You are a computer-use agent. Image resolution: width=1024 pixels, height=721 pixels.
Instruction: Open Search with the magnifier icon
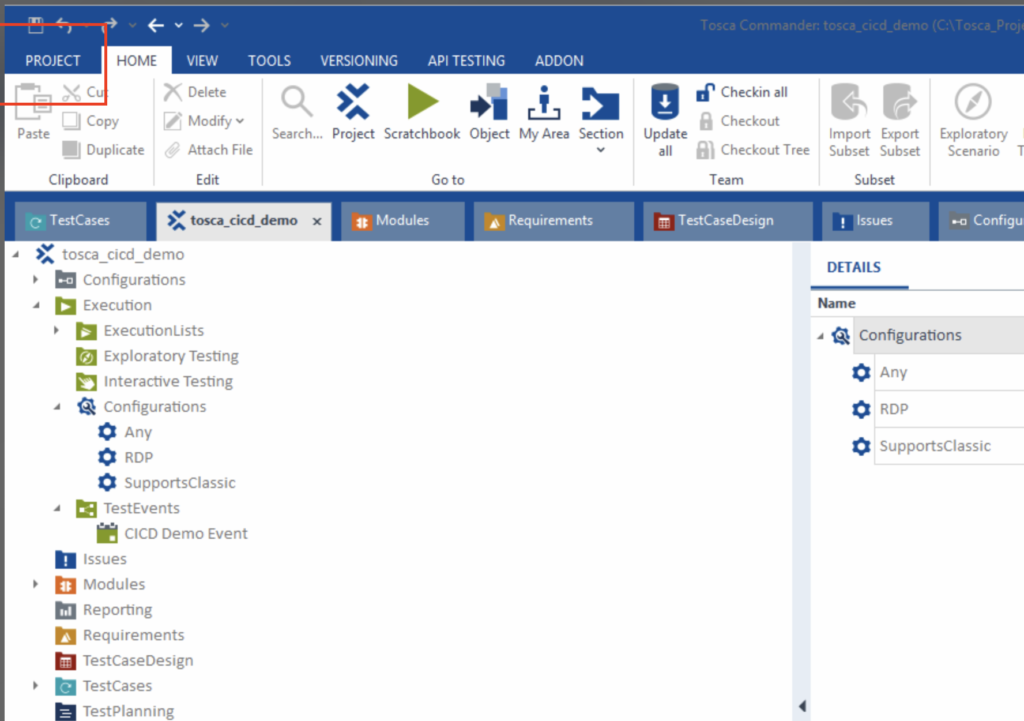297,112
